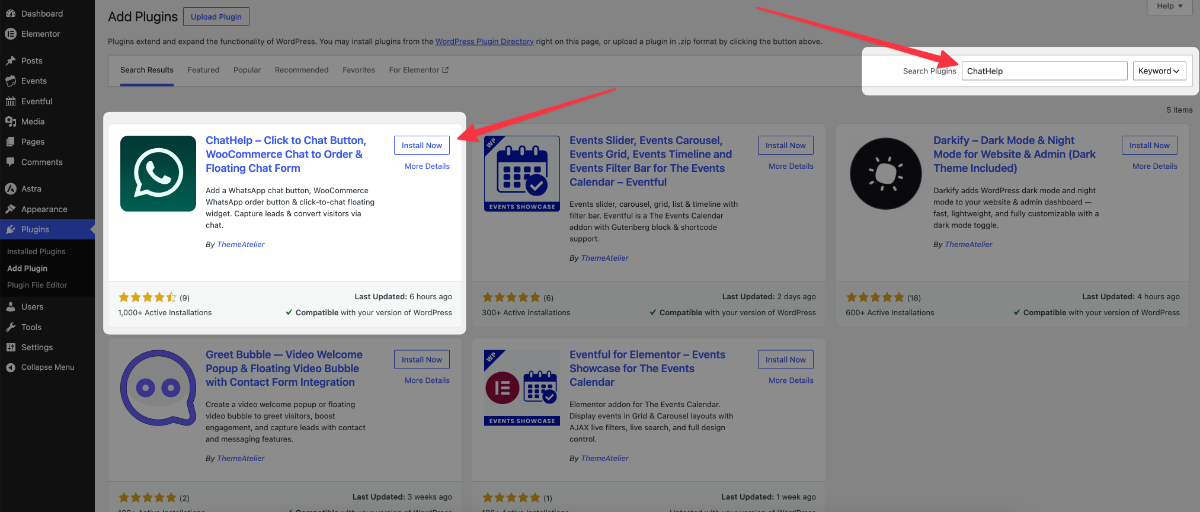Image resolution: width=1200 pixels, height=512 pixels.
Task: Click Darkify five-star rating
Action: coord(875,297)
